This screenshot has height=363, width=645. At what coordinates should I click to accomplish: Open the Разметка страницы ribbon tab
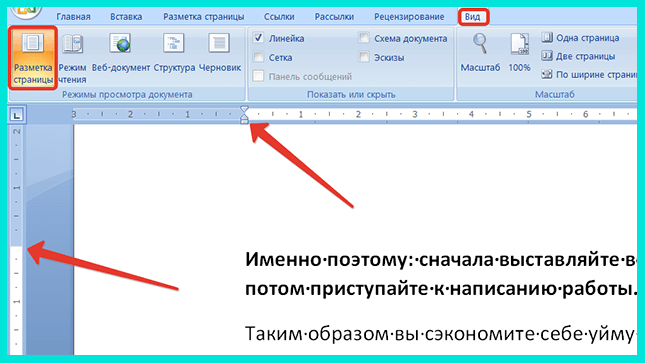(x=204, y=17)
